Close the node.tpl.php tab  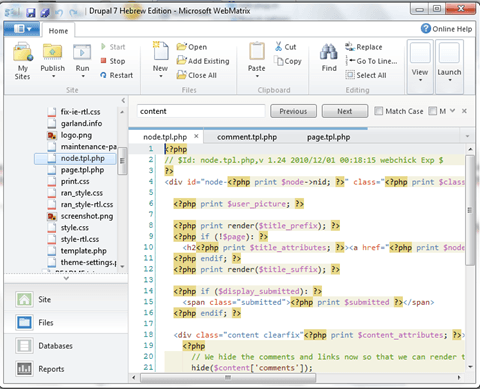click(196, 136)
